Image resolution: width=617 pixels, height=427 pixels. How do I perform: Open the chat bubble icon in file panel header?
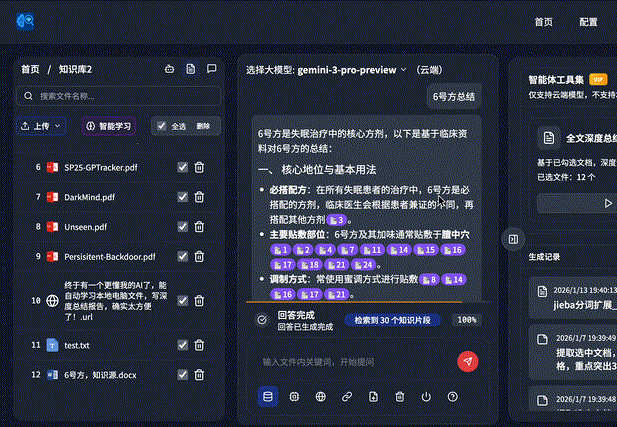click(x=212, y=69)
